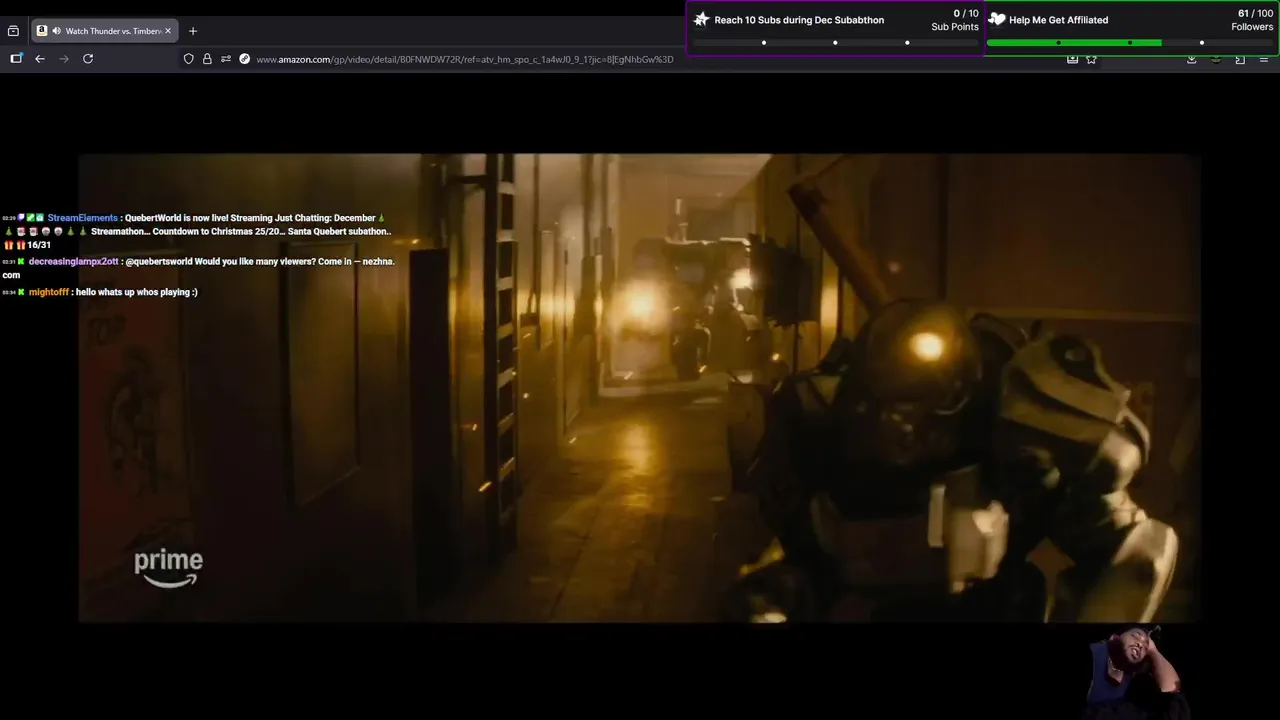Click the reader-style icon left of the star
The width and height of the screenshot is (1280, 720).
coord(1072,59)
